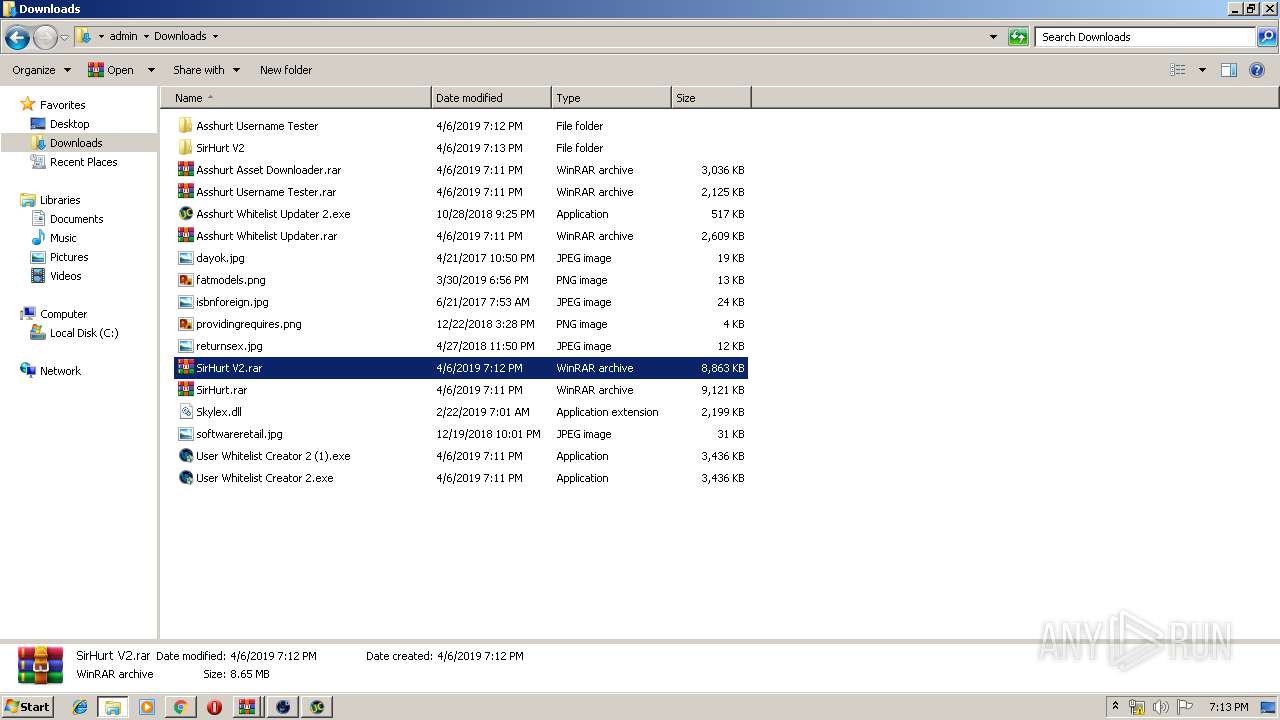Click the Help question mark icon
This screenshot has width=1280, height=720.
[x=1258, y=70]
